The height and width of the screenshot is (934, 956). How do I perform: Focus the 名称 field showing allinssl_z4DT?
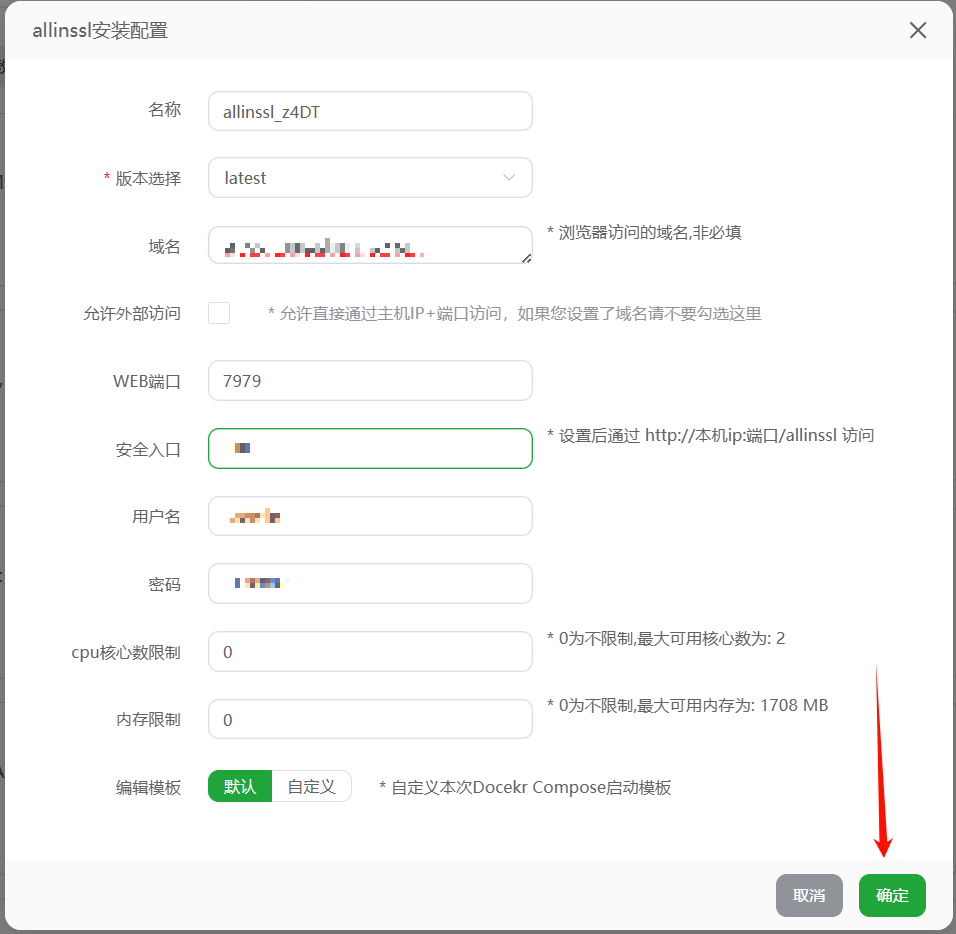point(370,111)
